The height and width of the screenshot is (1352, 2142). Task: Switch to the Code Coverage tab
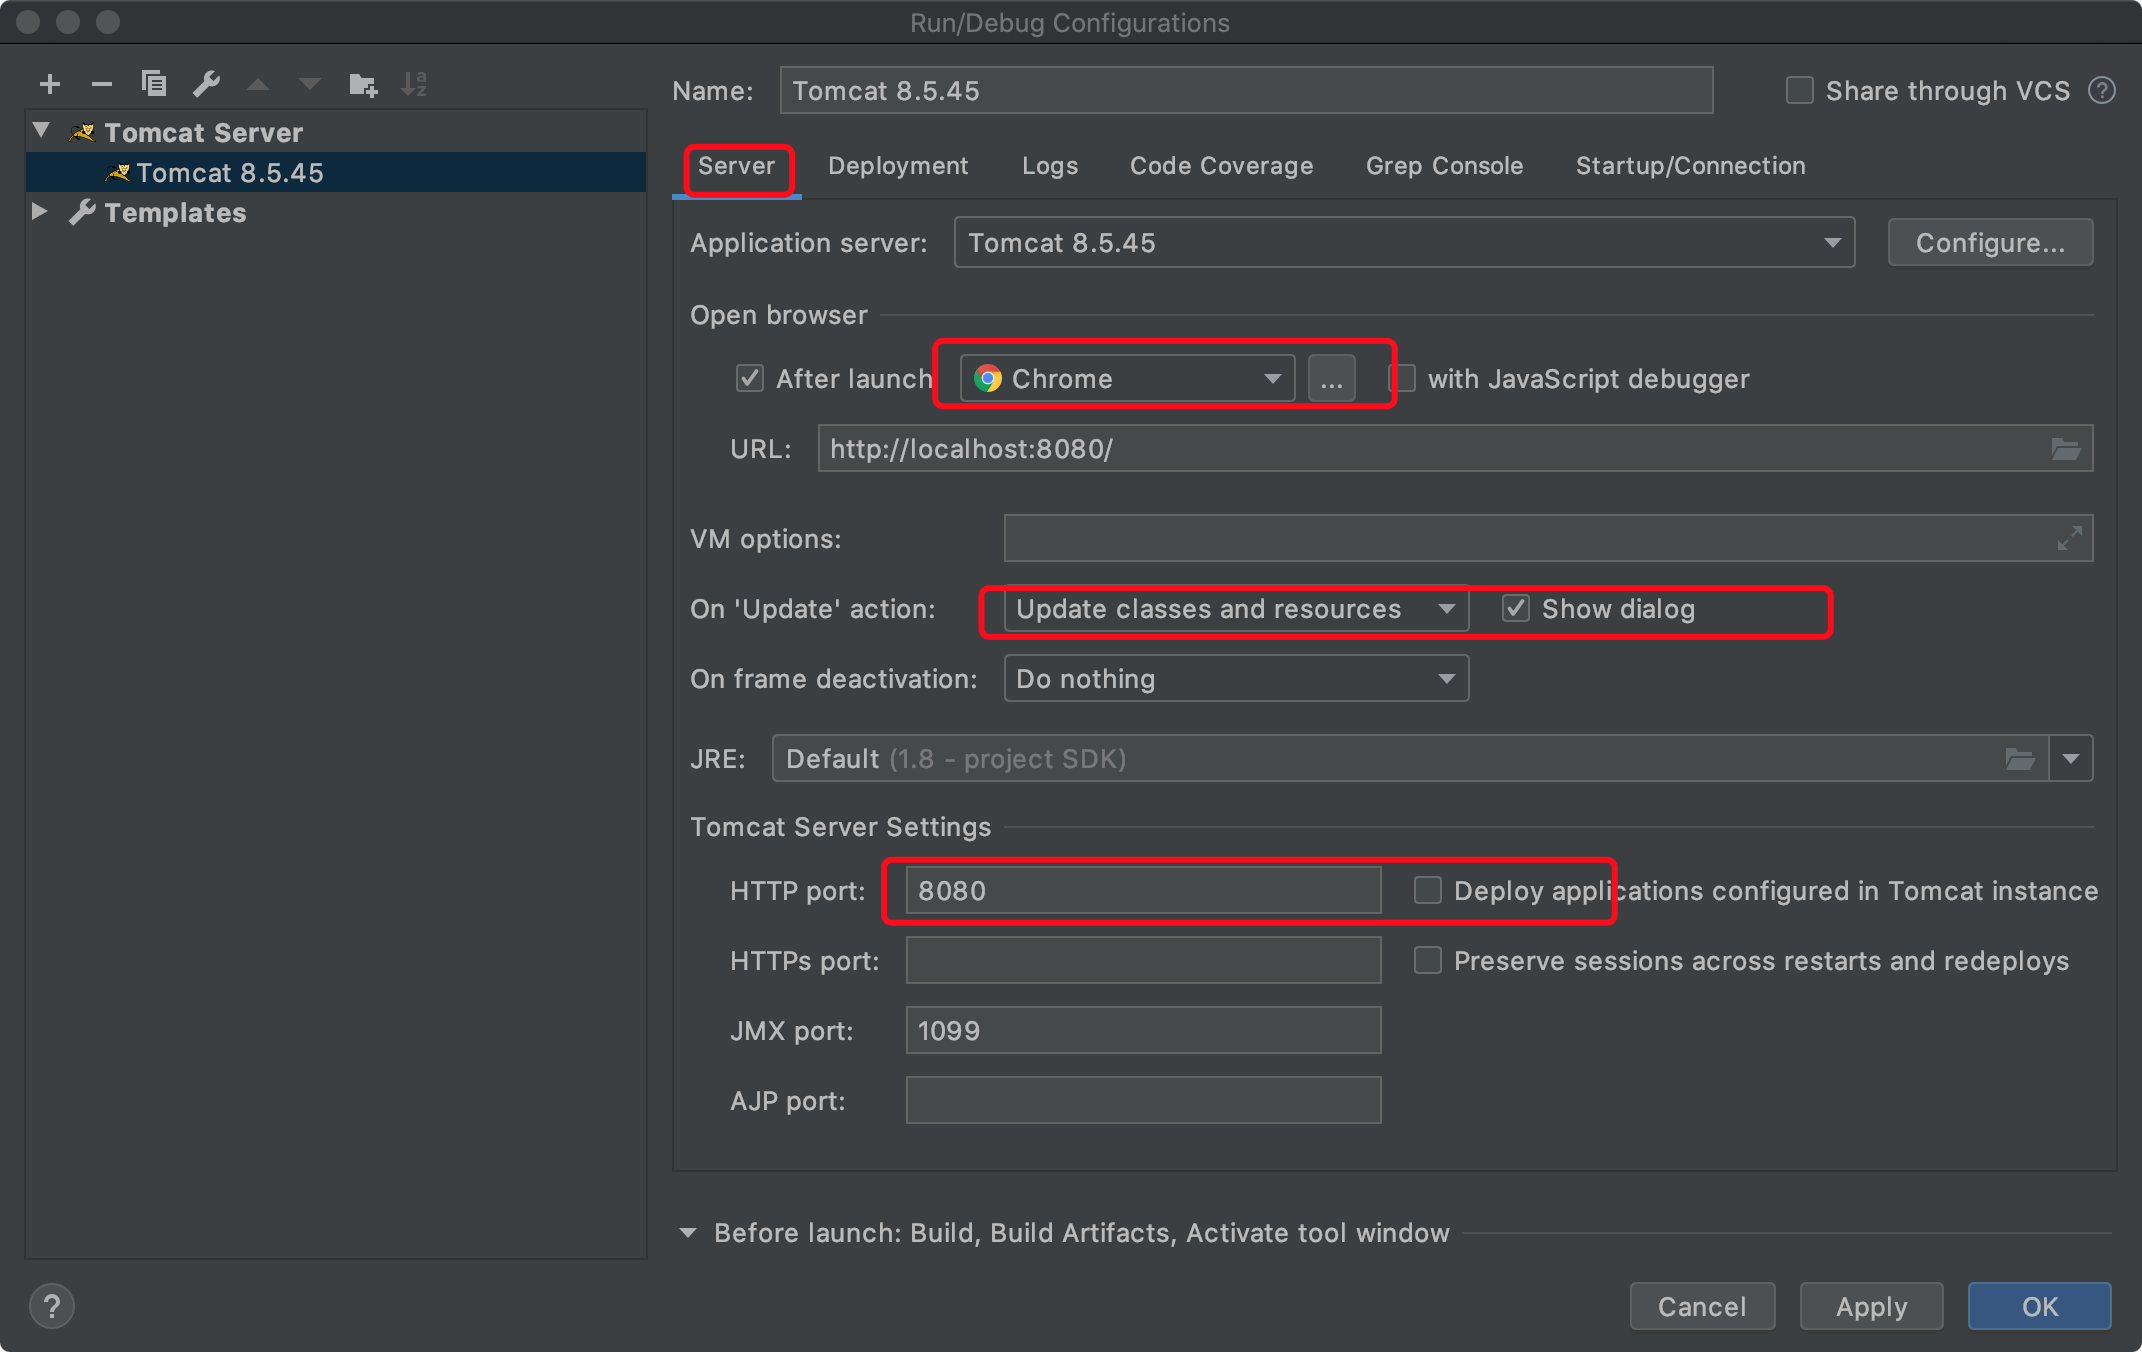[1221, 166]
